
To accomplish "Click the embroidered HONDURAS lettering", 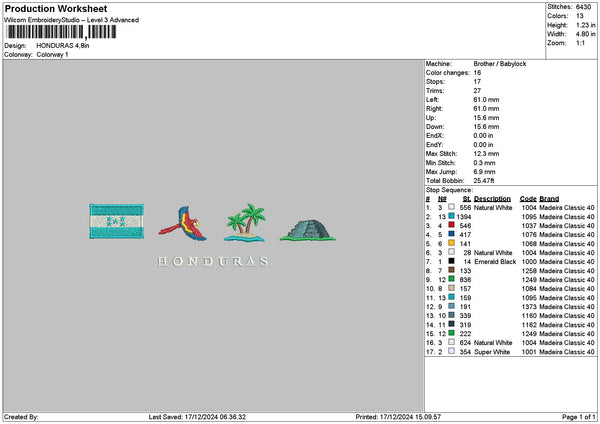I will (213, 261).
